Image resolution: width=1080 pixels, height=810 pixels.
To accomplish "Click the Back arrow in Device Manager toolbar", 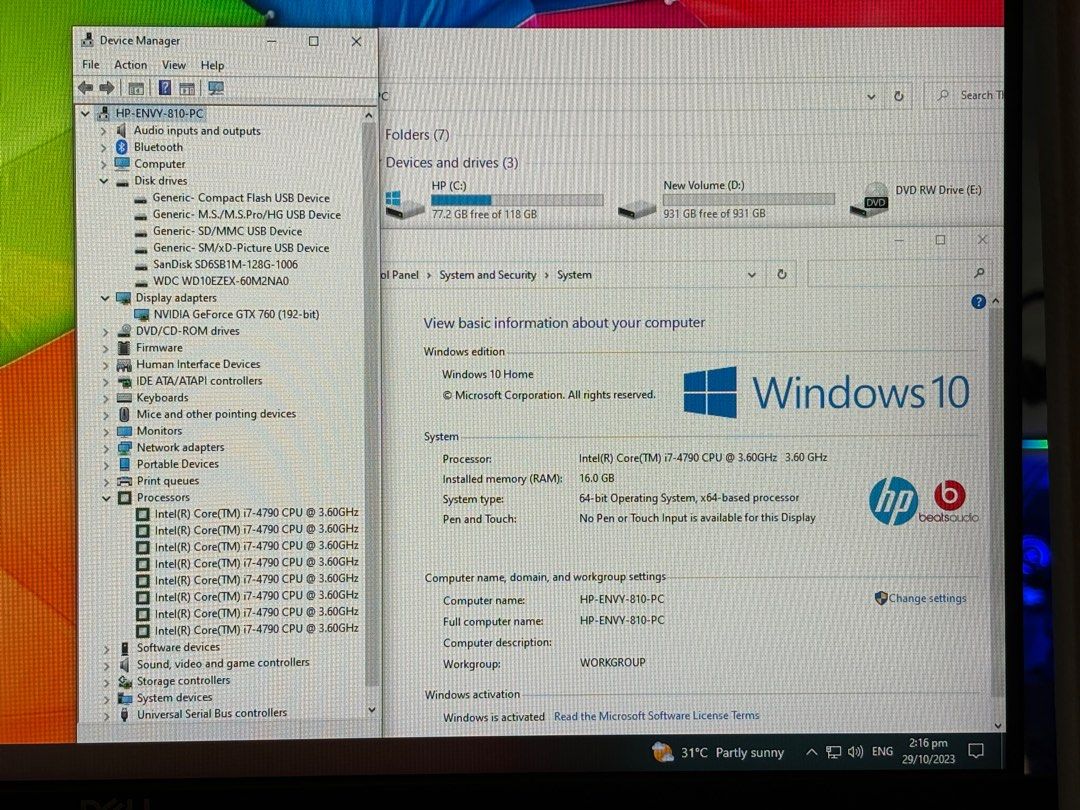I will pyautogui.click(x=86, y=88).
